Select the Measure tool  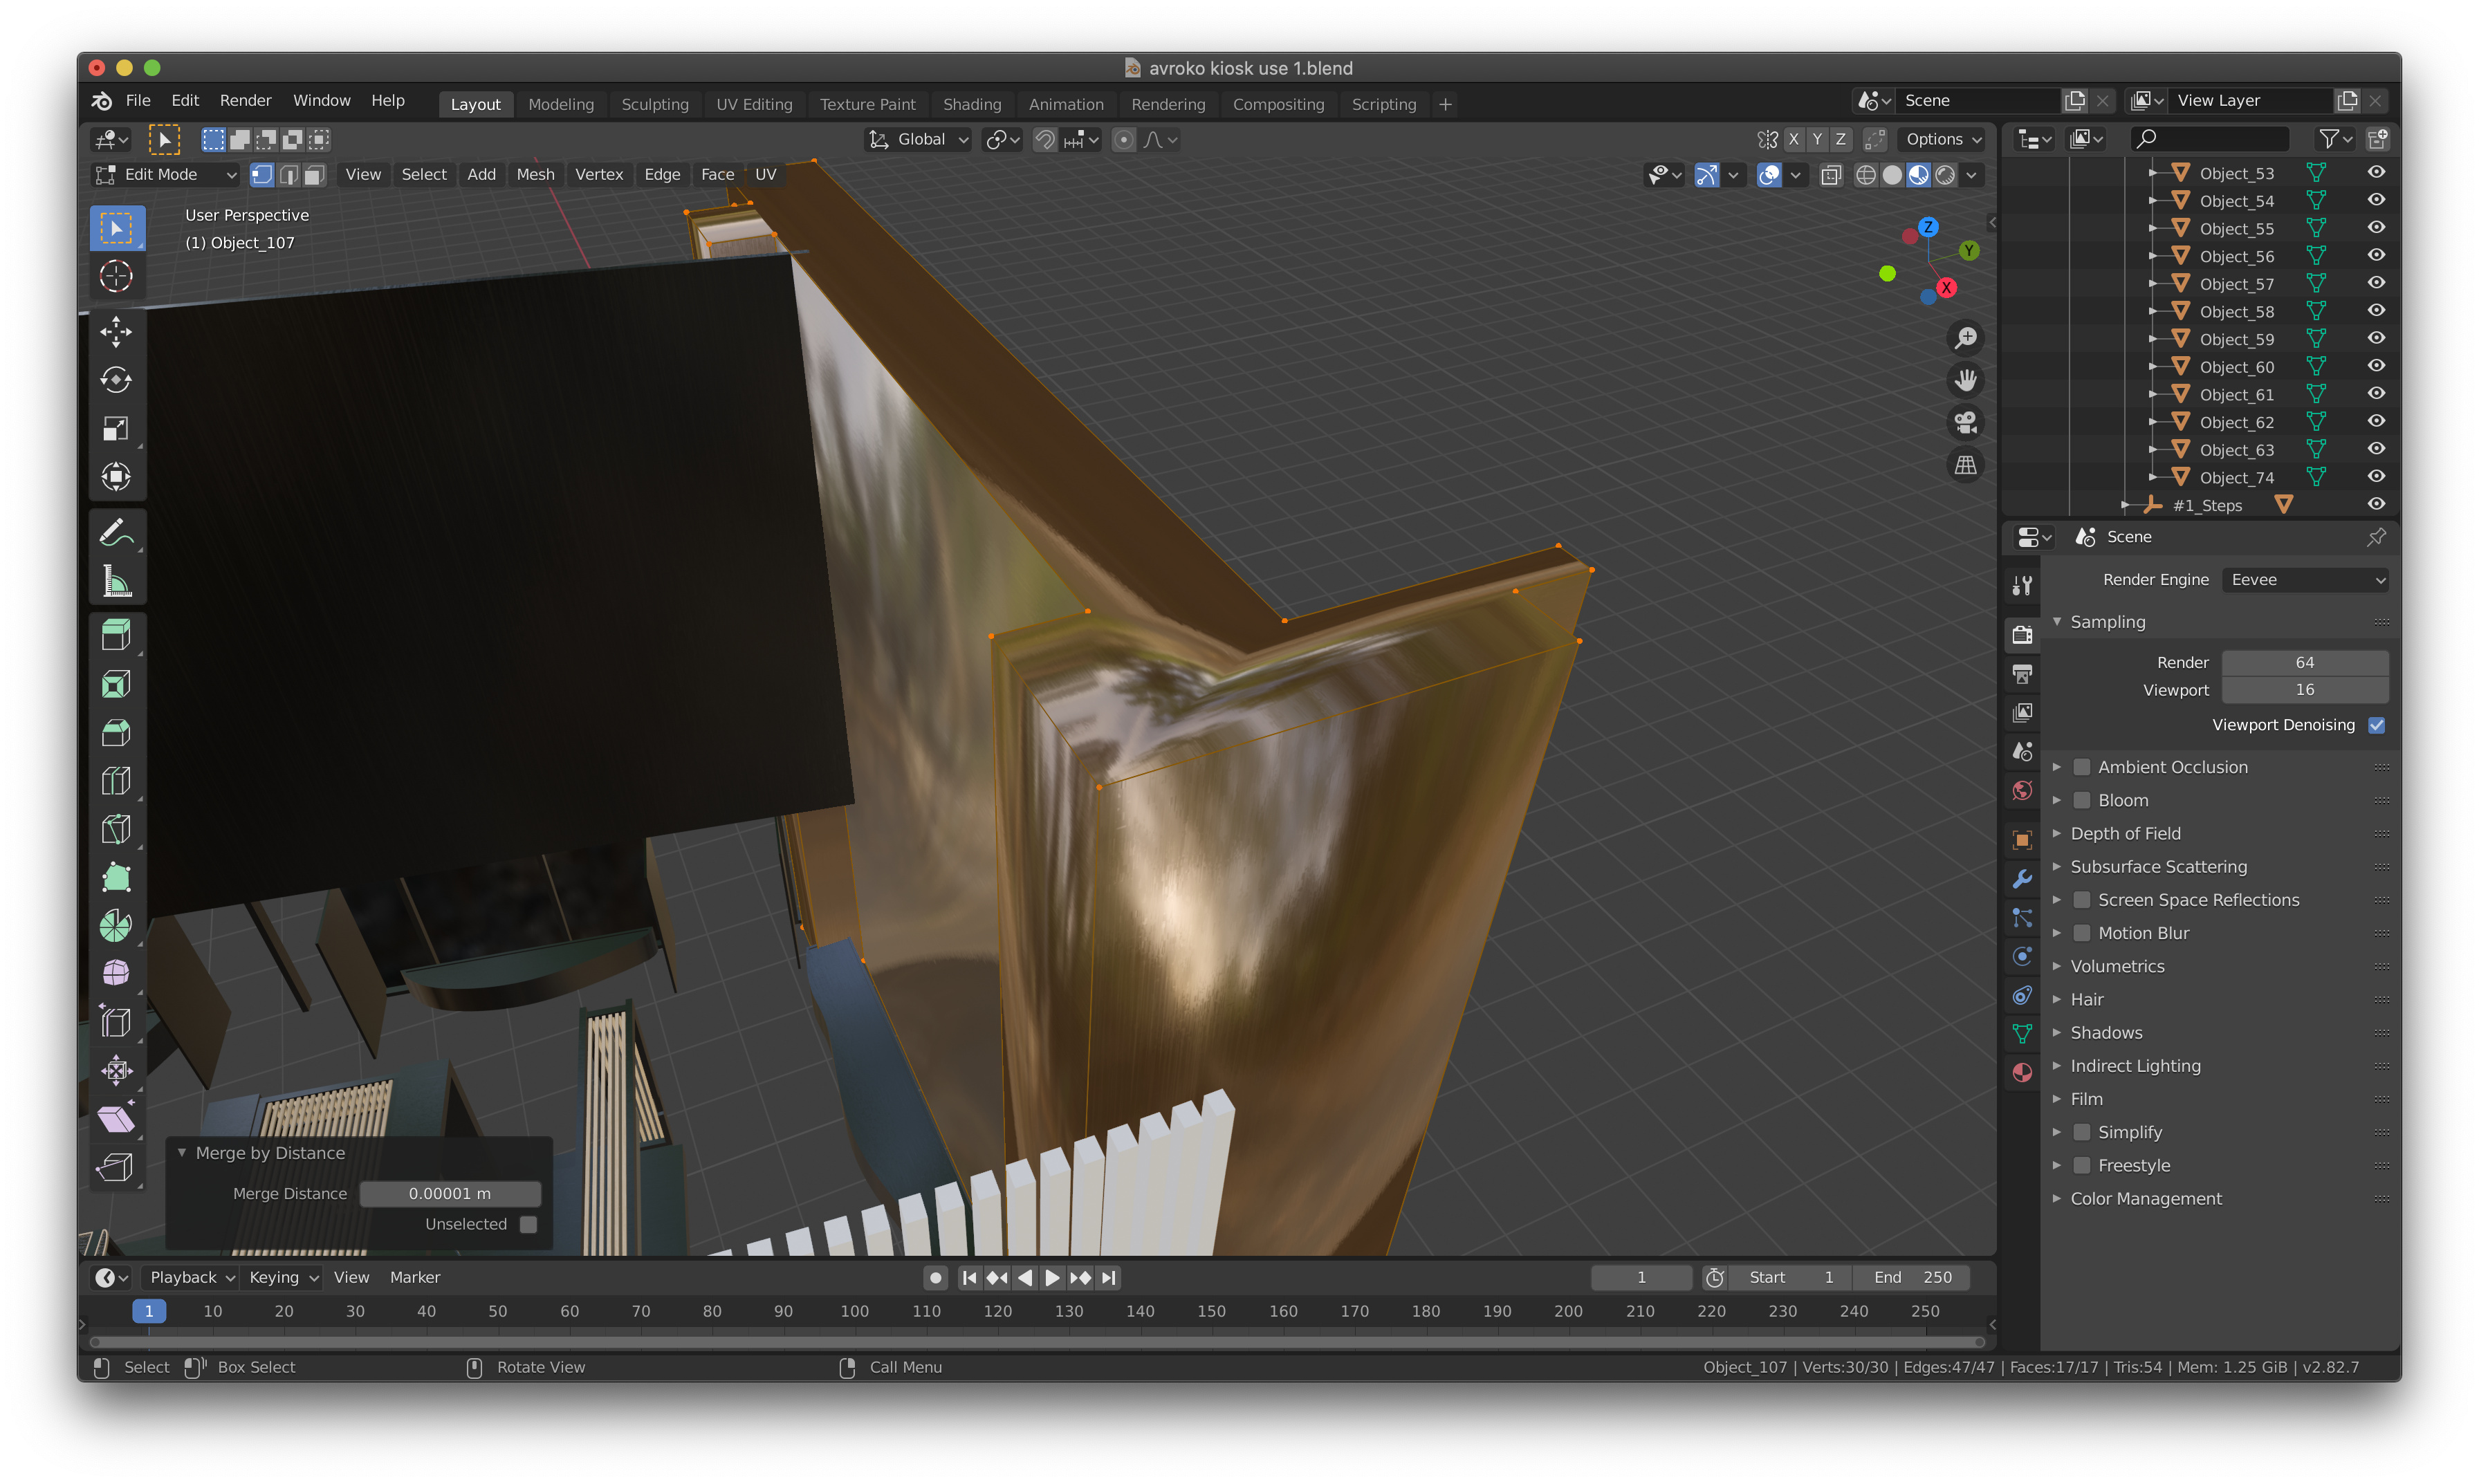[117, 581]
